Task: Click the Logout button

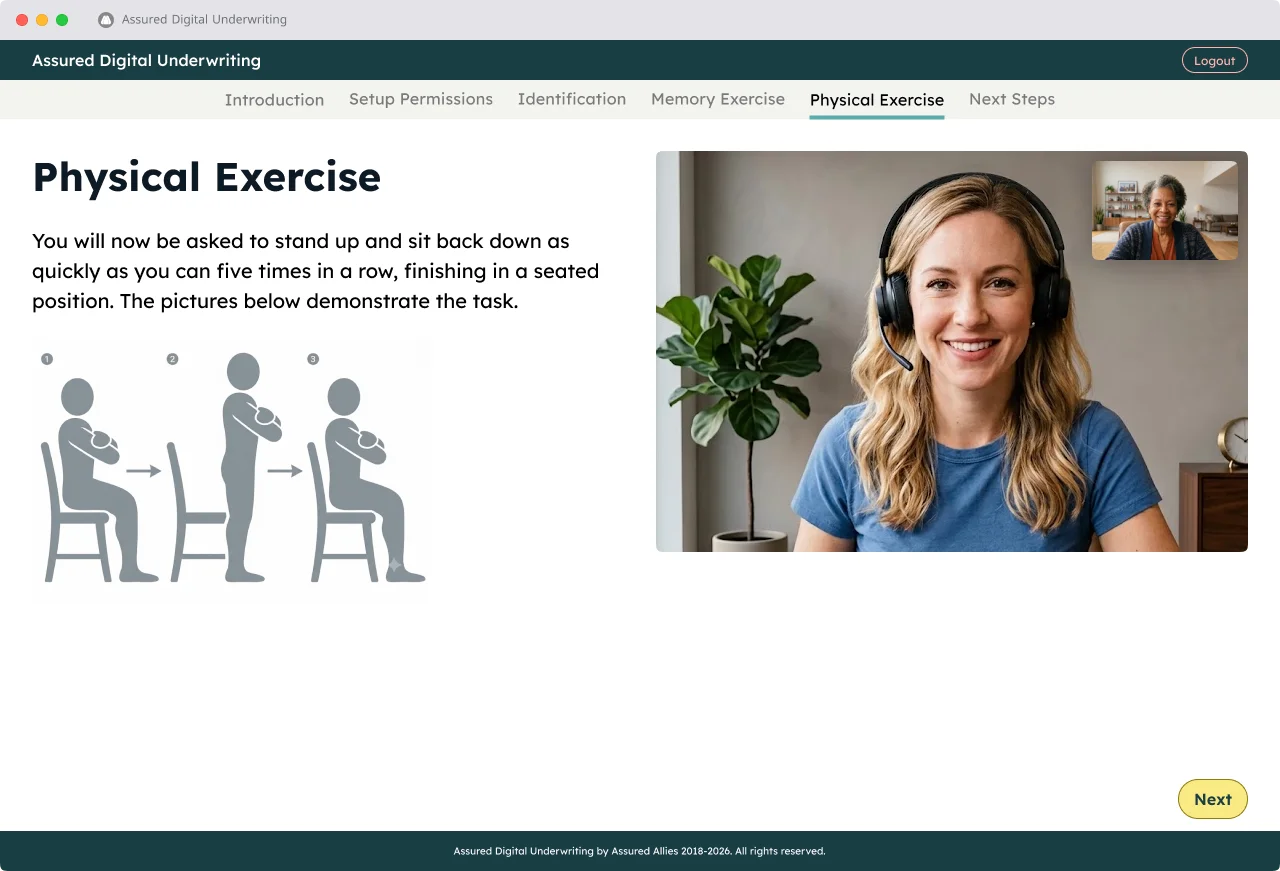Action: (1215, 60)
